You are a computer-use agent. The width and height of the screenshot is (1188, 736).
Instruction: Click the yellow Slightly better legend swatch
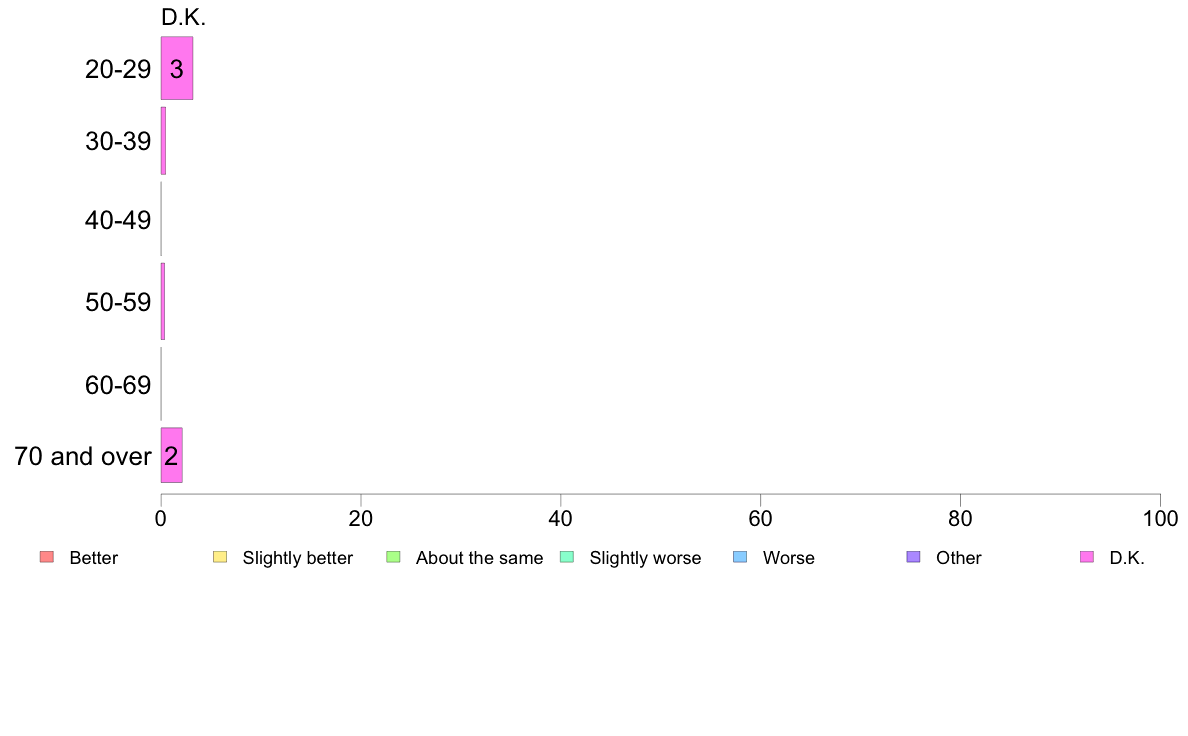coord(220,557)
